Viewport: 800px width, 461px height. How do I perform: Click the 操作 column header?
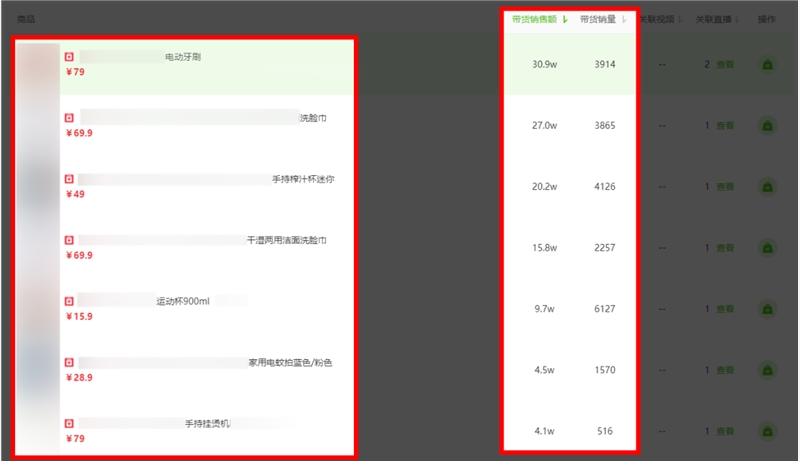[x=767, y=19]
